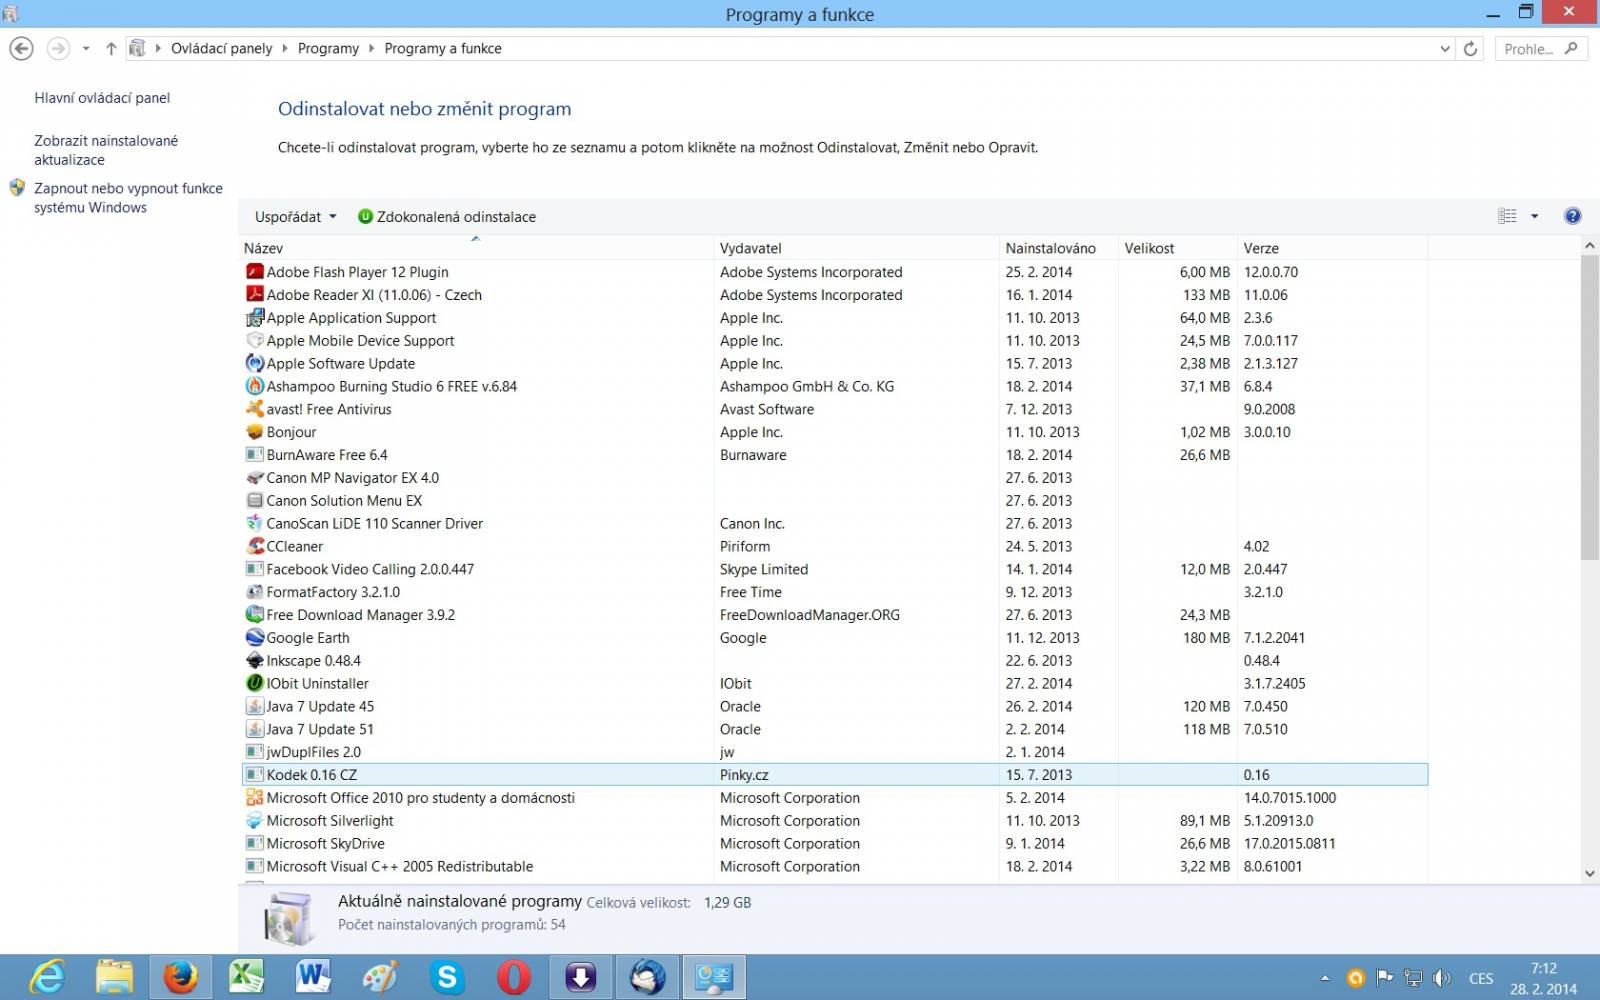This screenshot has height=1000, width=1600.
Task: Click the Free Download Manager list icon
Action: 255,614
